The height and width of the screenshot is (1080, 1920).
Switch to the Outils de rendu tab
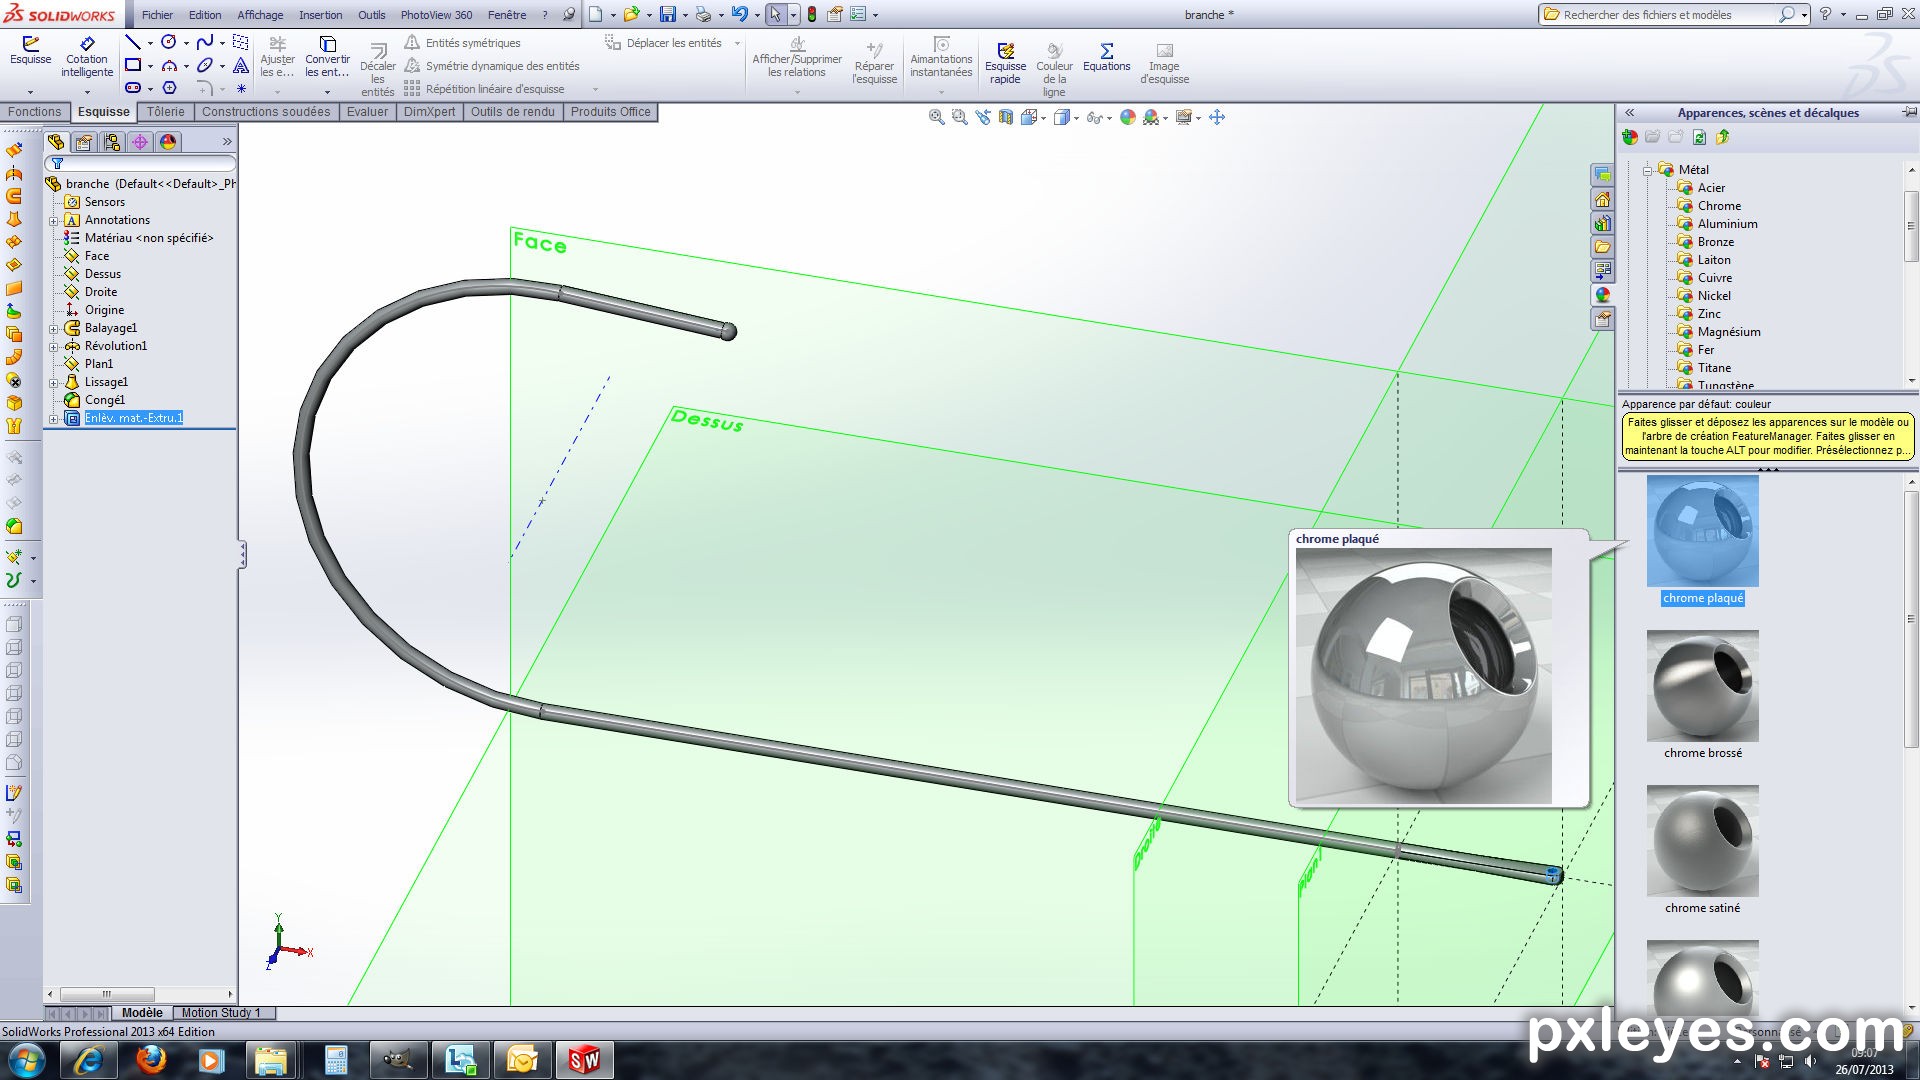tap(512, 112)
